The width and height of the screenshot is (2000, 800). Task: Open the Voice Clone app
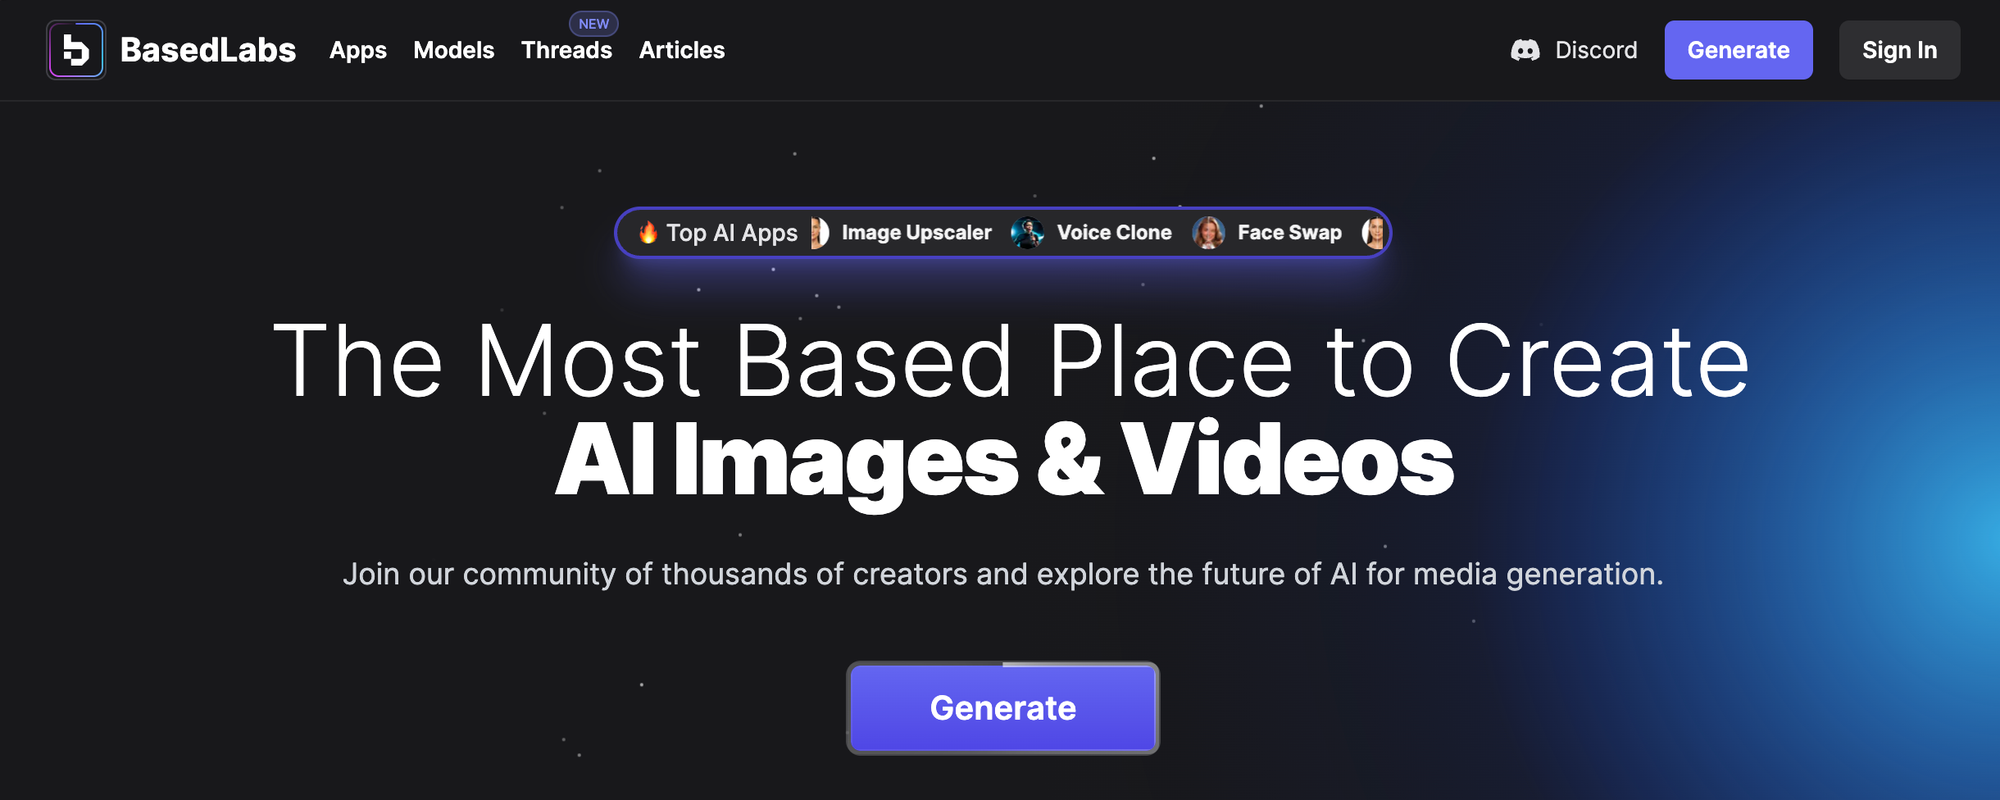coord(1114,232)
